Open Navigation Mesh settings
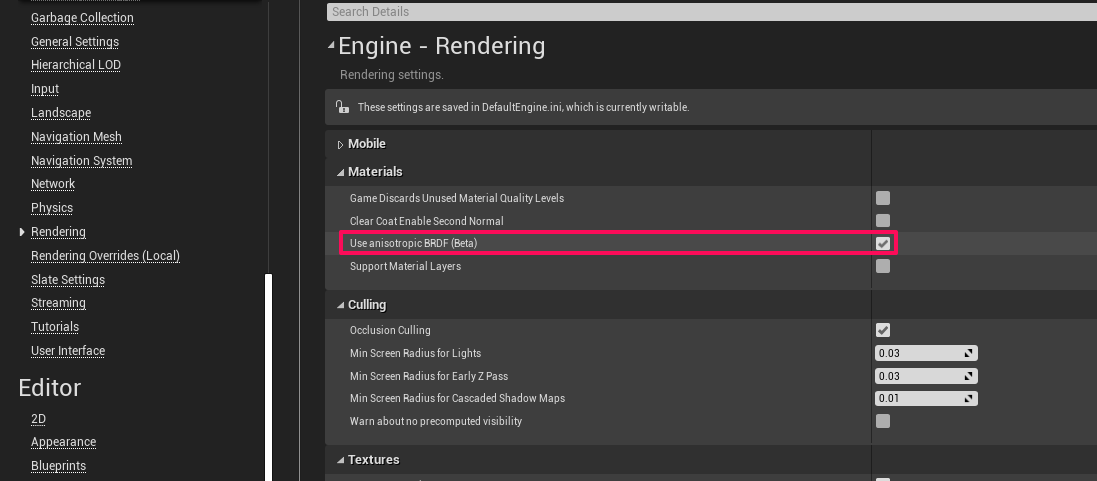The height and width of the screenshot is (481, 1097). tap(76, 136)
